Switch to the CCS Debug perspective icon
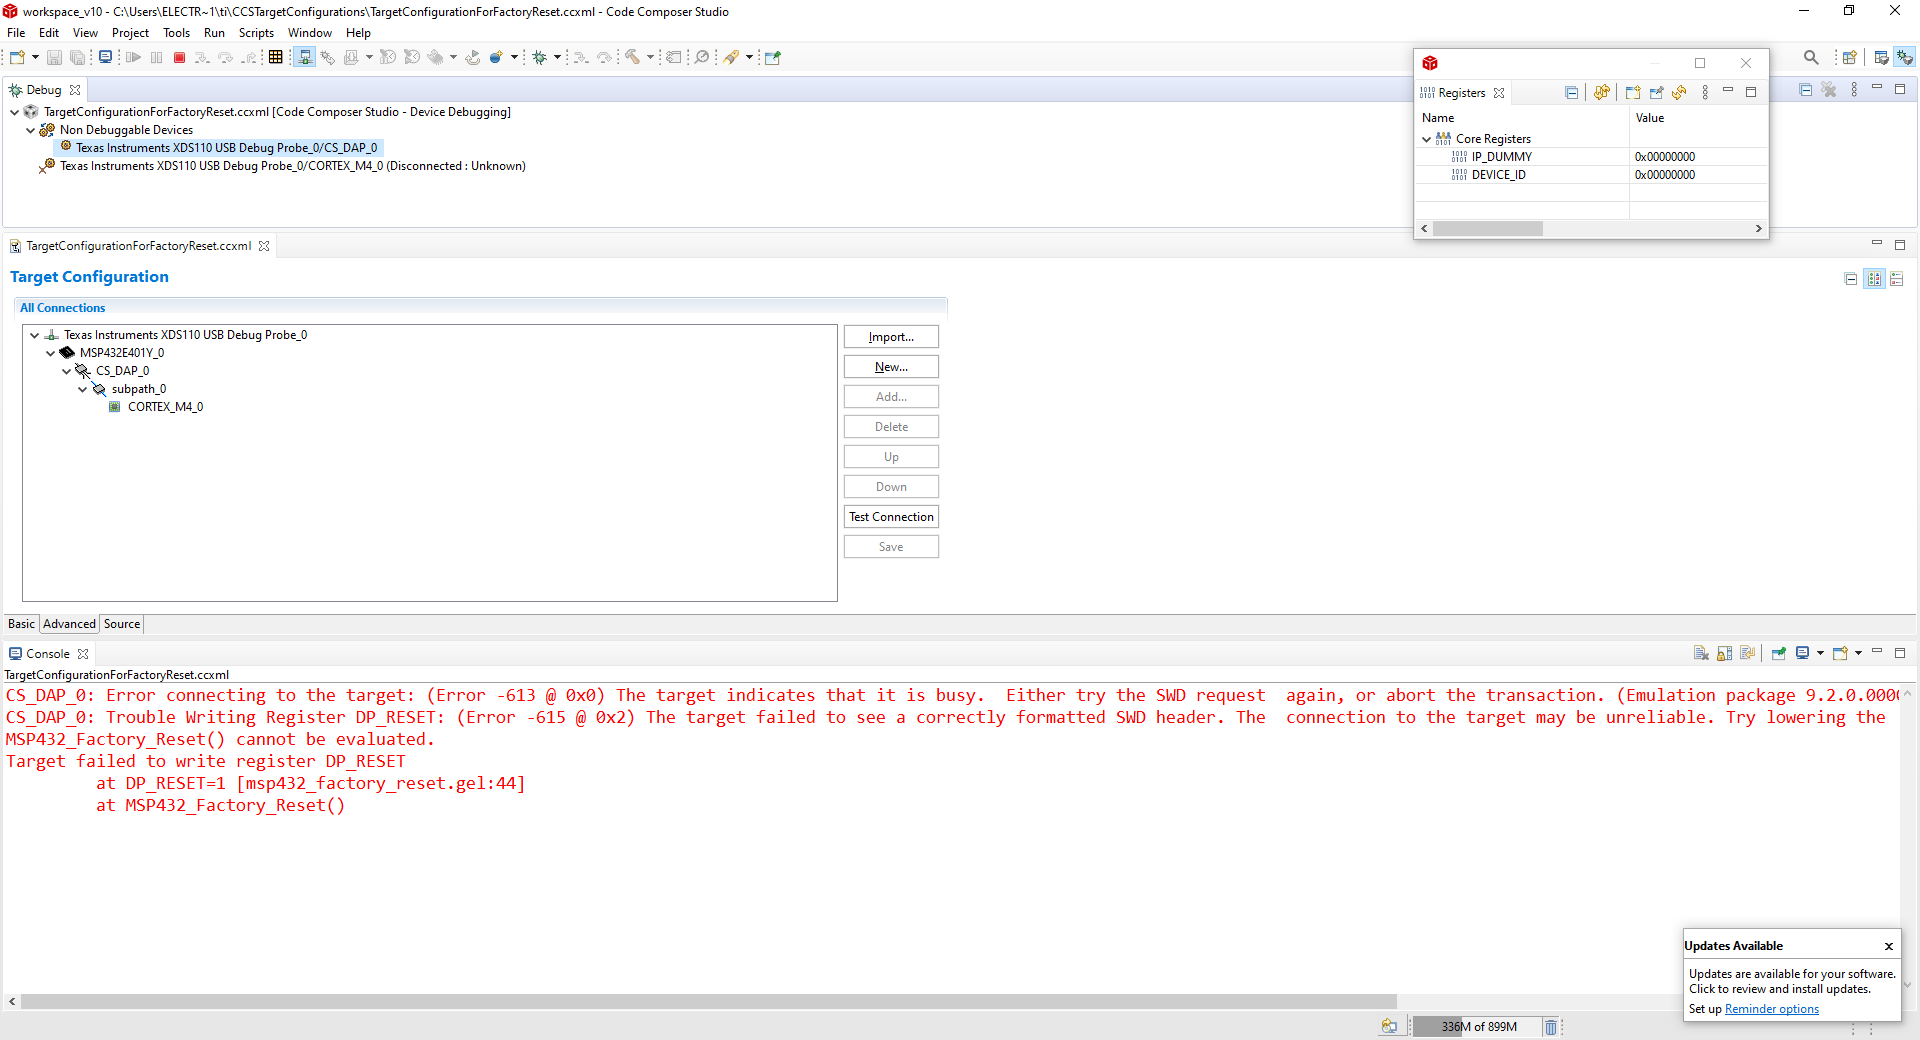 click(x=1905, y=58)
